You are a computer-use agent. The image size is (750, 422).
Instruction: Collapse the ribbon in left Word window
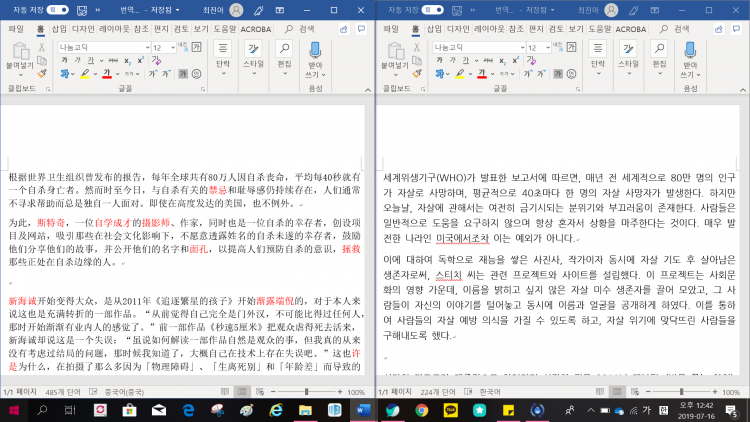click(368, 89)
